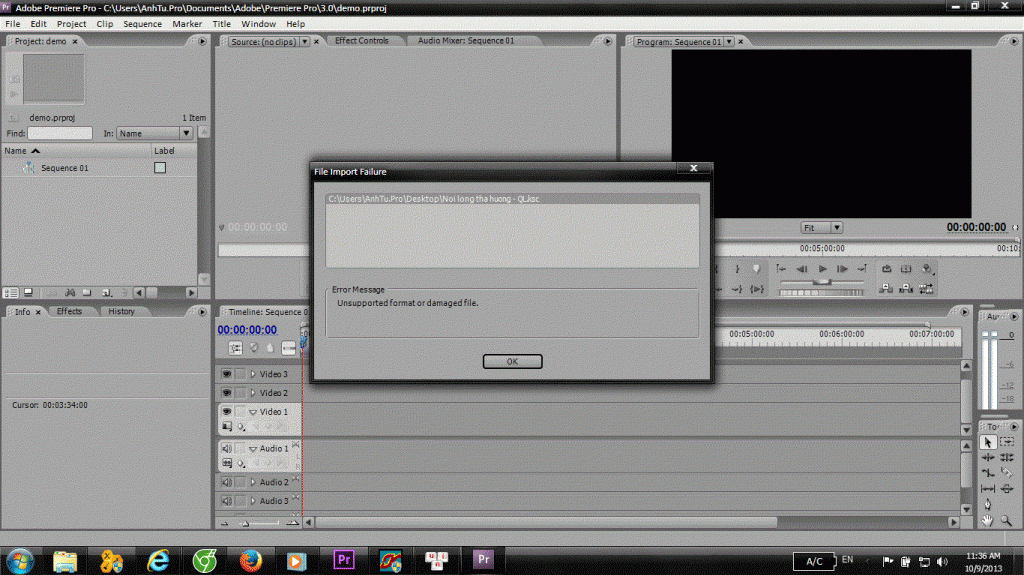Mute Audio 2 track speaker toggle
Viewport: 1024px width, 575px height.
point(226,482)
